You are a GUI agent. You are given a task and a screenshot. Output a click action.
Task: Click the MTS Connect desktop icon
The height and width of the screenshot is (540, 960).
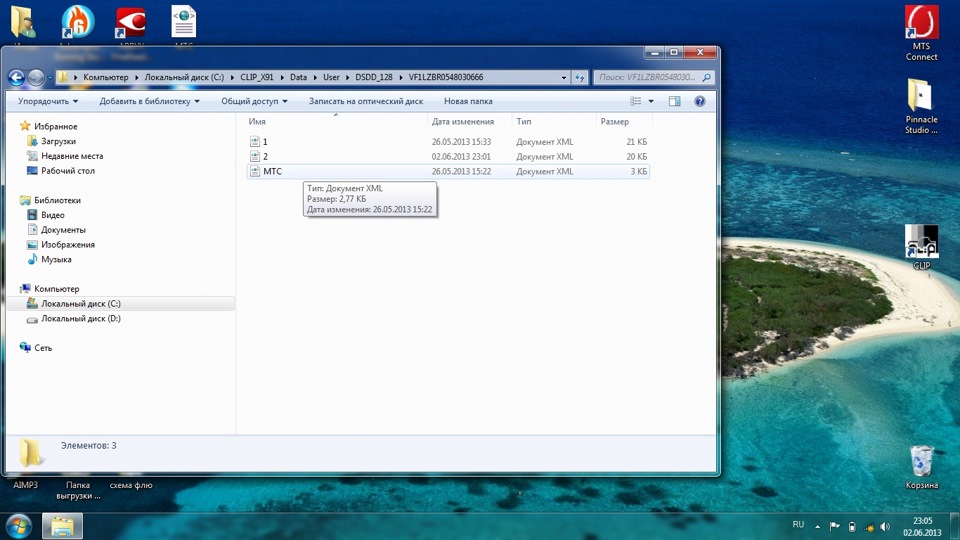click(921, 32)
